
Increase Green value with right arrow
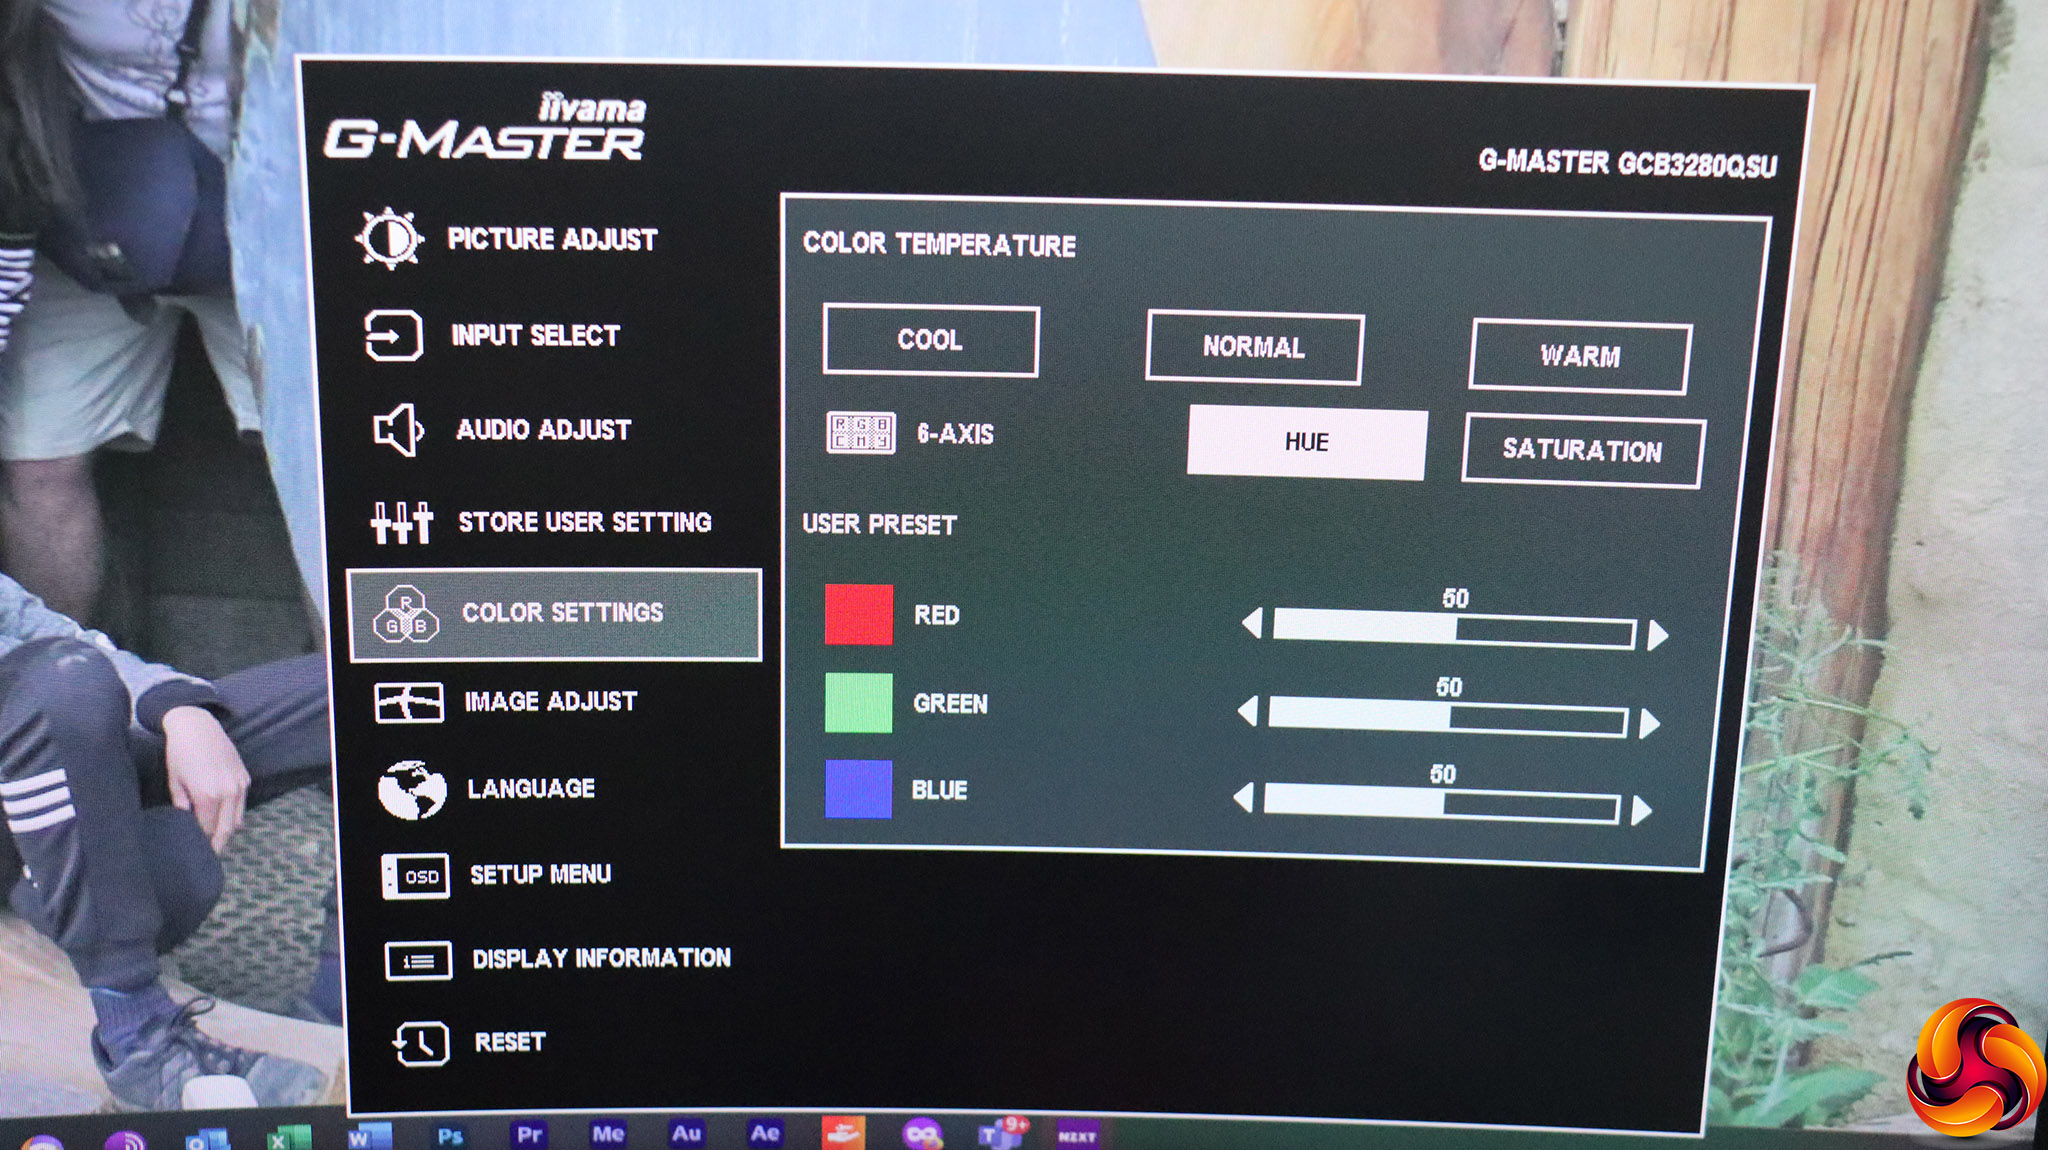click(x=1650, y=723)
